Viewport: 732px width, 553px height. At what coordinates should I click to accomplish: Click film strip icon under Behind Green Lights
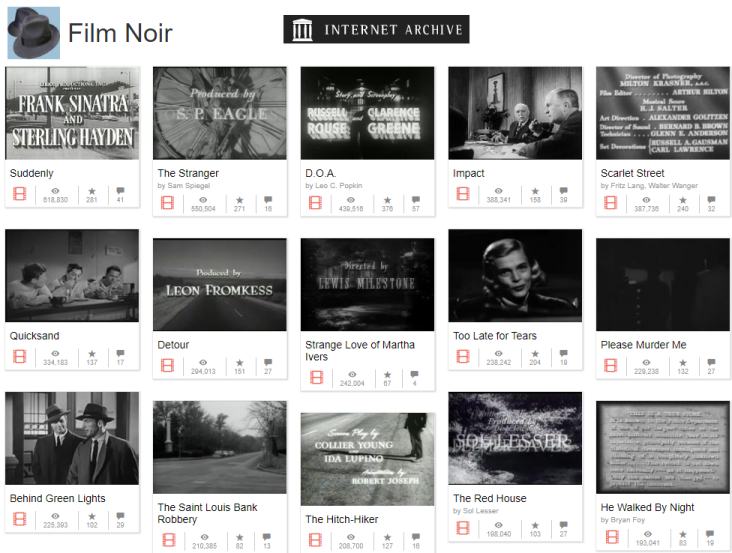click(x=20, y=519)
